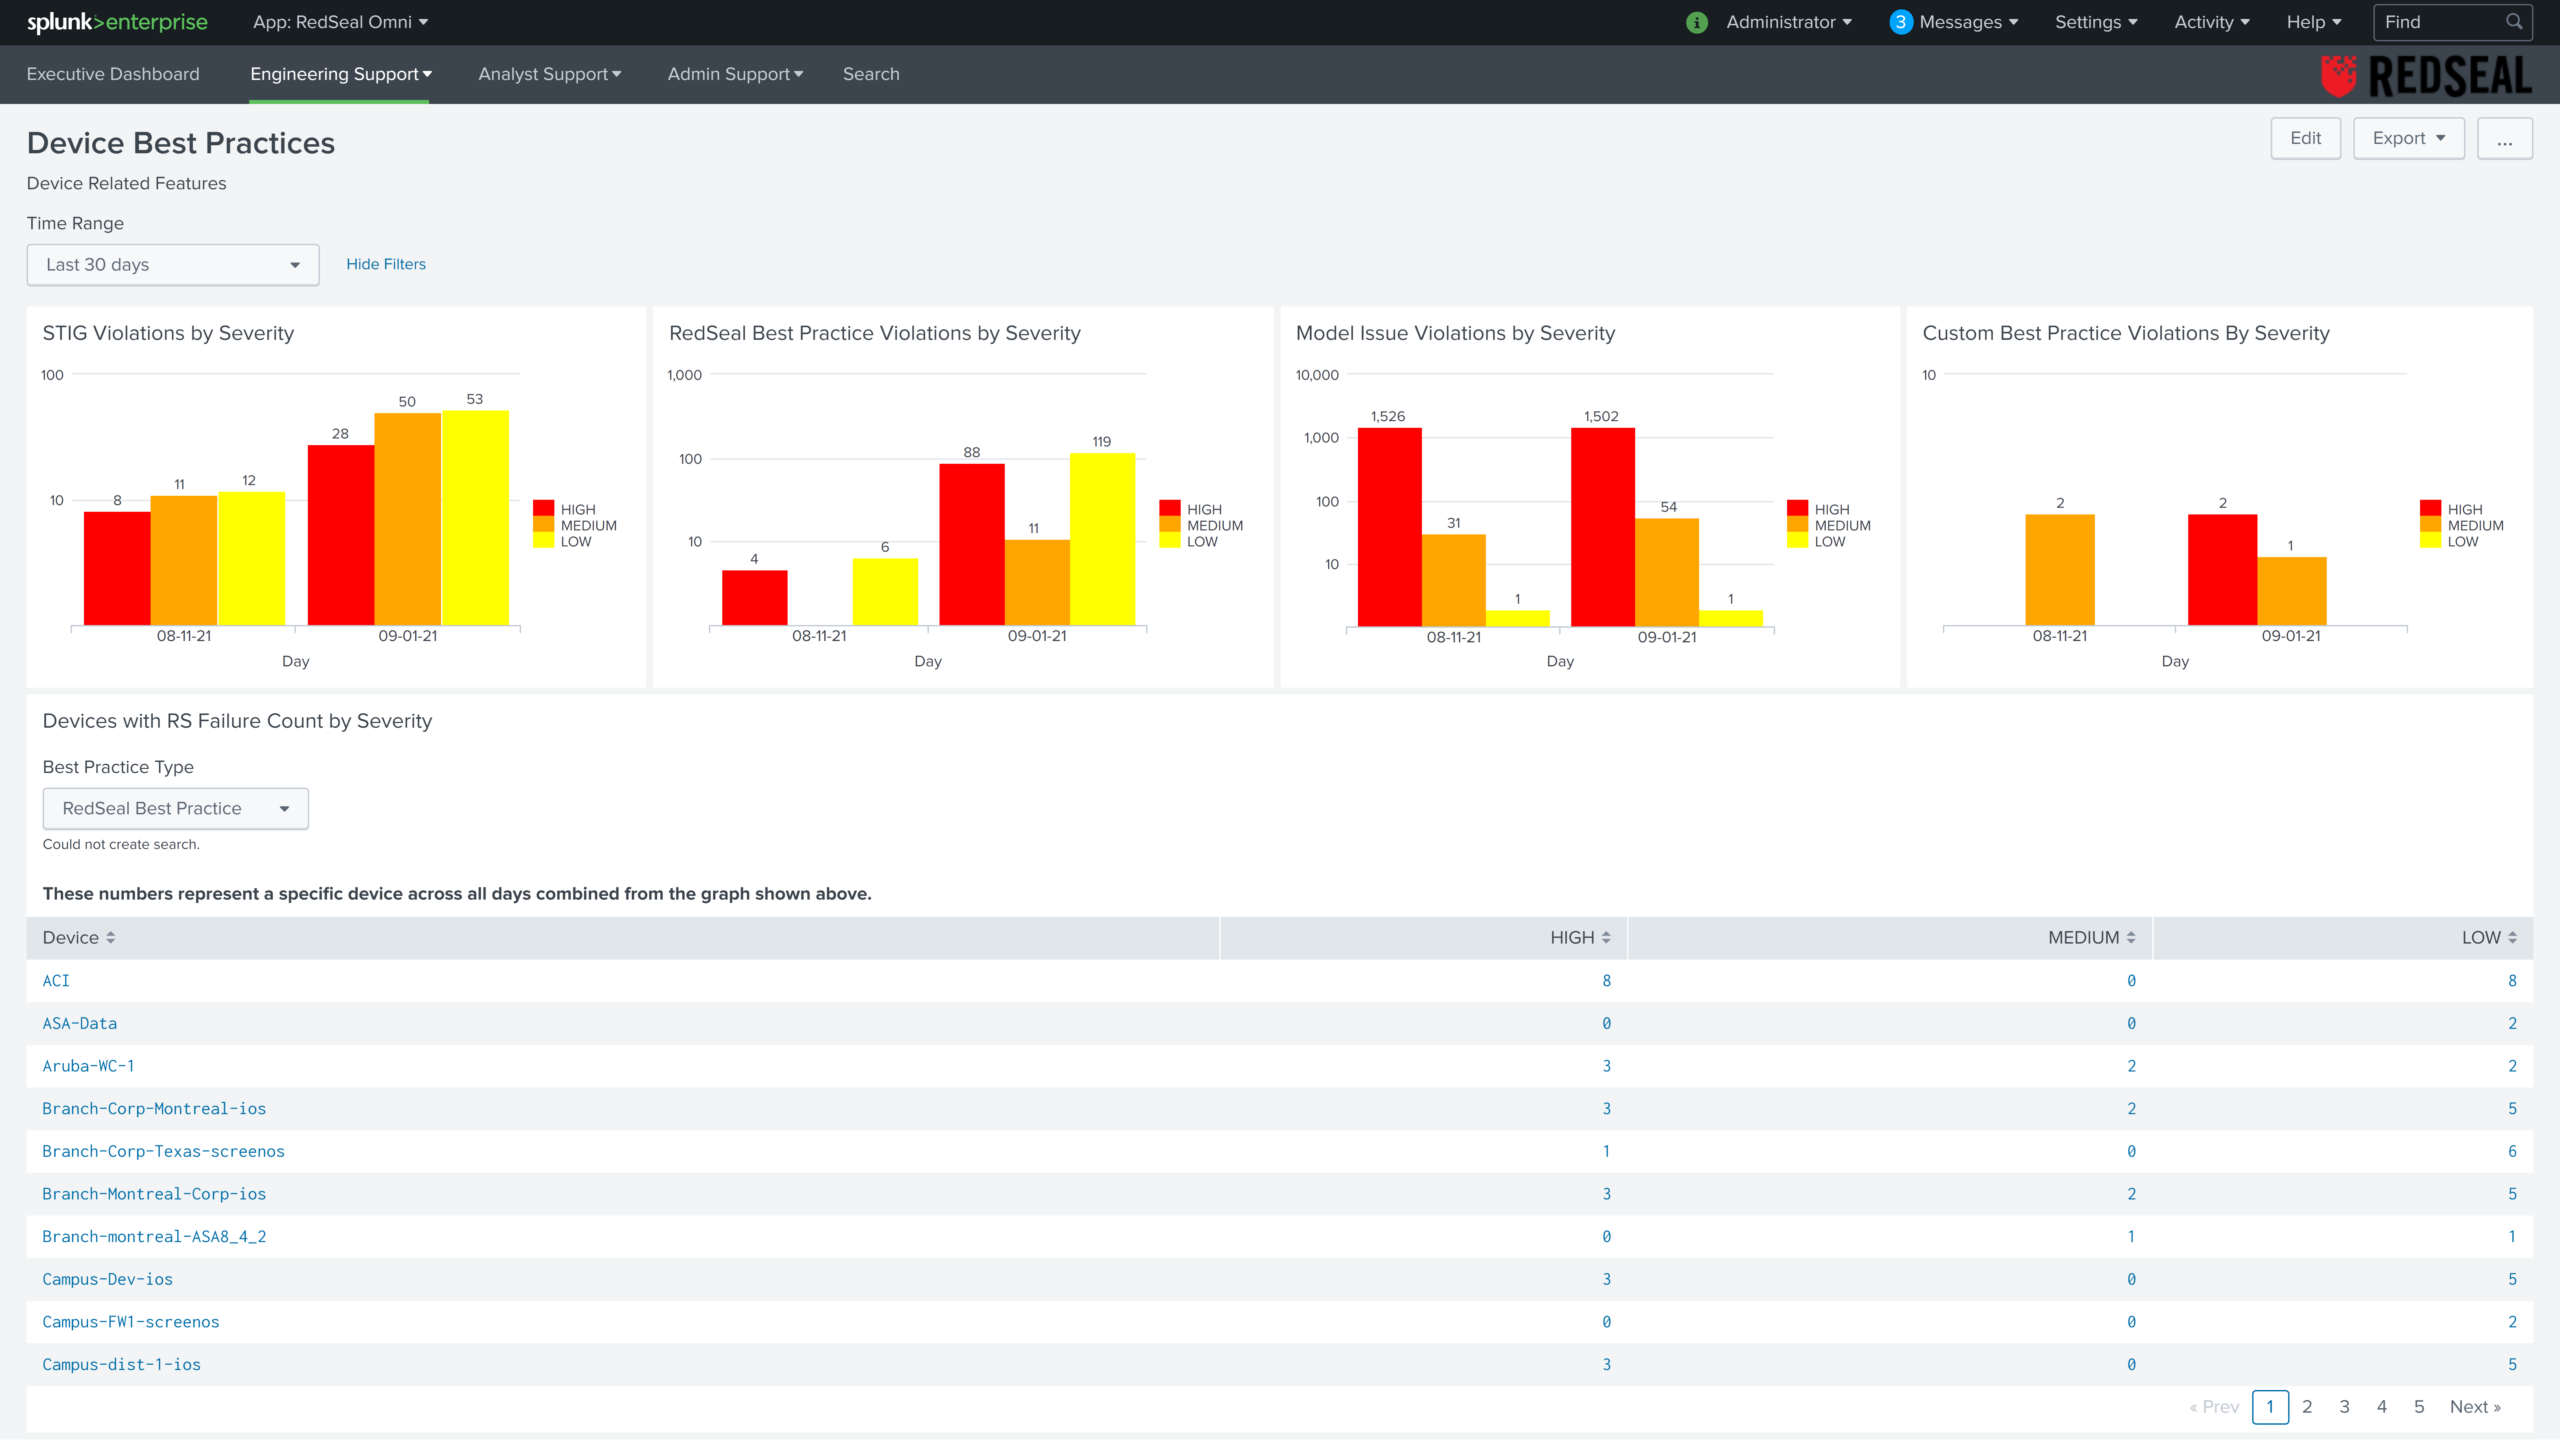Screen dimensions: 2560x1440
Task: Click the Splunk enterprise logo
Action: [117, 22]
